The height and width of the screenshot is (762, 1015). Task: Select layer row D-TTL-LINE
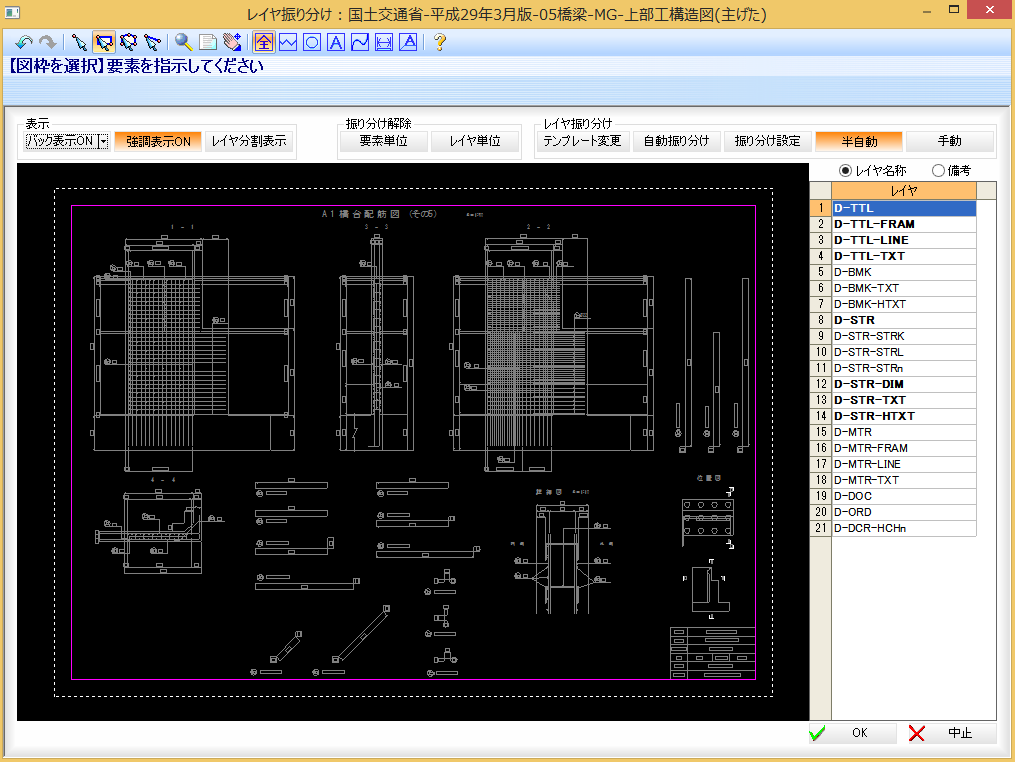904,240
